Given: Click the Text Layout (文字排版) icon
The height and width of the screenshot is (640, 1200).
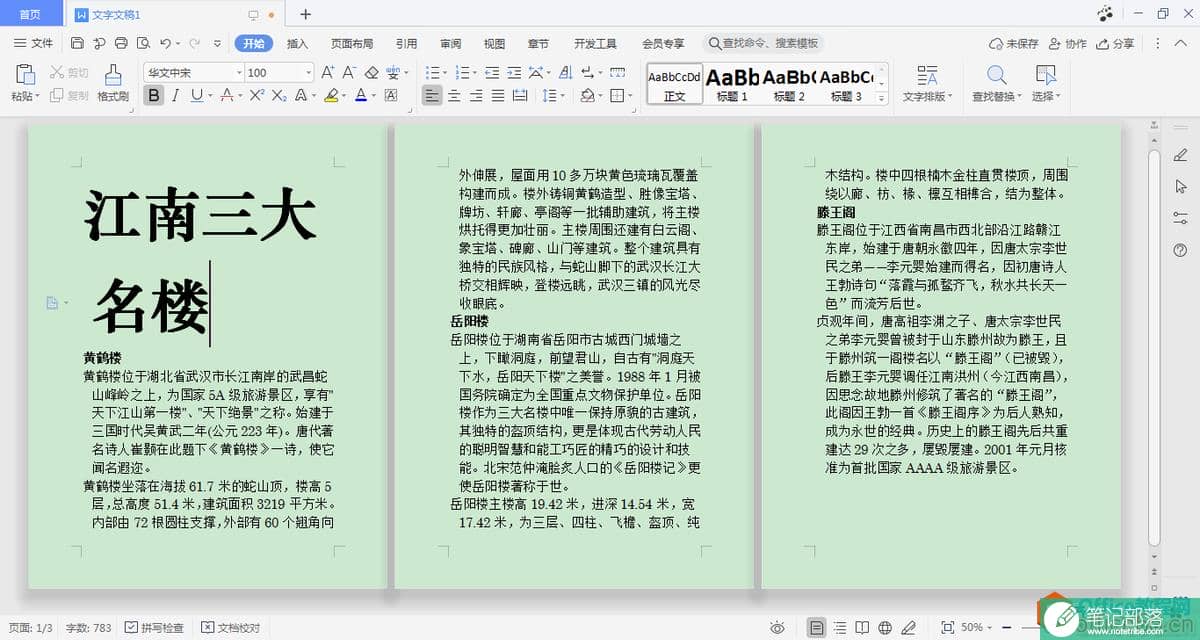Looking at the screenshot, I should [x=927, y=75].
